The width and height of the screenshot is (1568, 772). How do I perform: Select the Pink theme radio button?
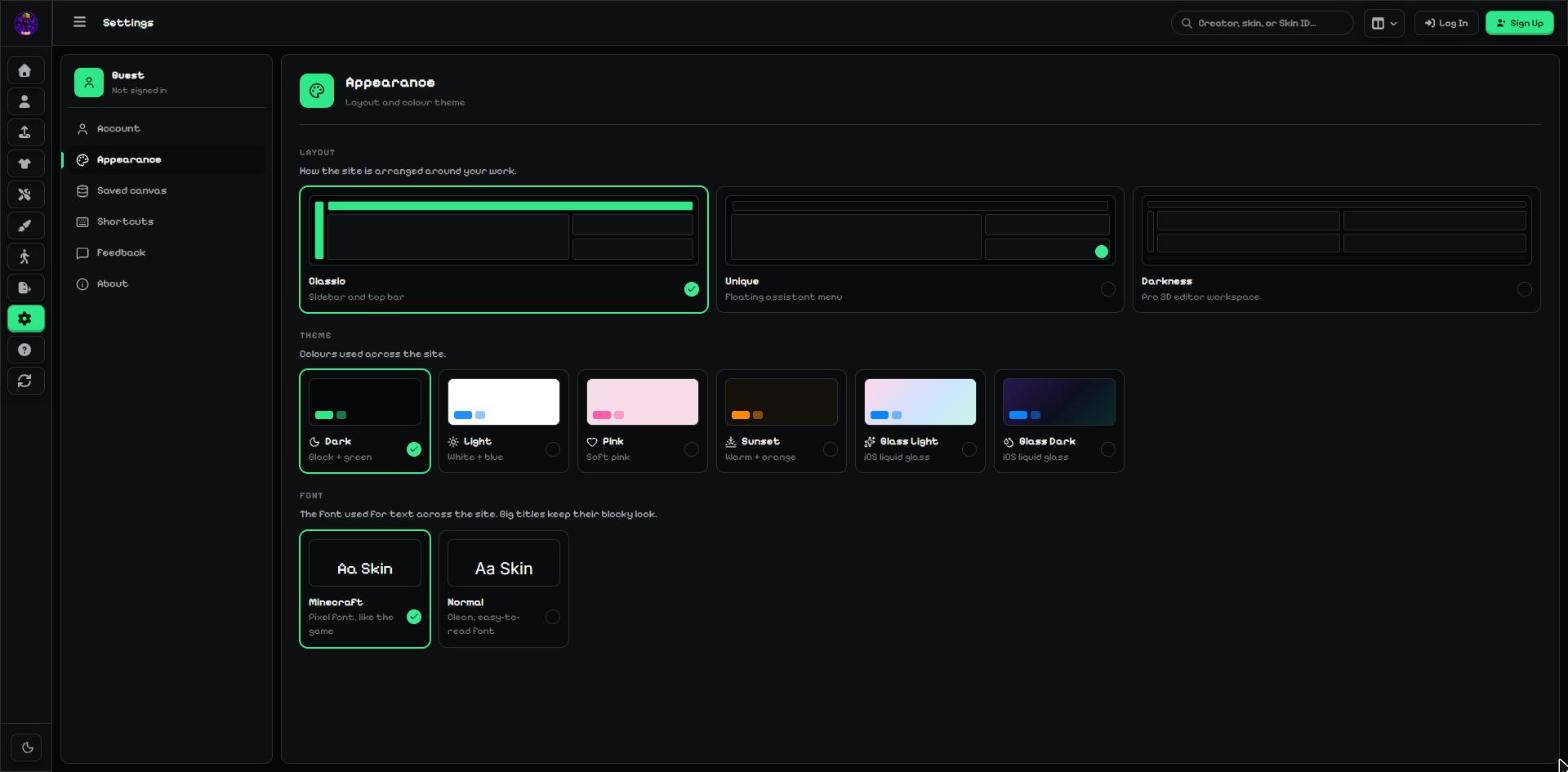pos(691,449)
